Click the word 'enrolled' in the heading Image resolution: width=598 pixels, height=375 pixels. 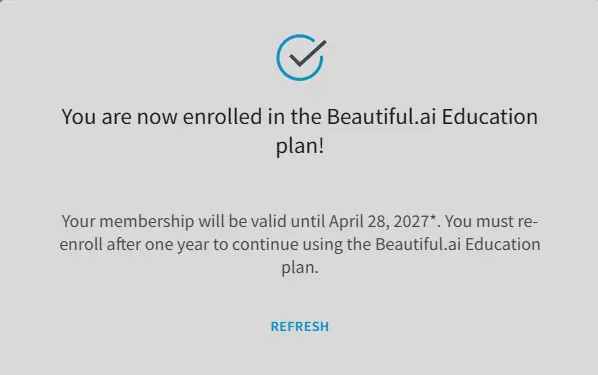tap(222, 116)
